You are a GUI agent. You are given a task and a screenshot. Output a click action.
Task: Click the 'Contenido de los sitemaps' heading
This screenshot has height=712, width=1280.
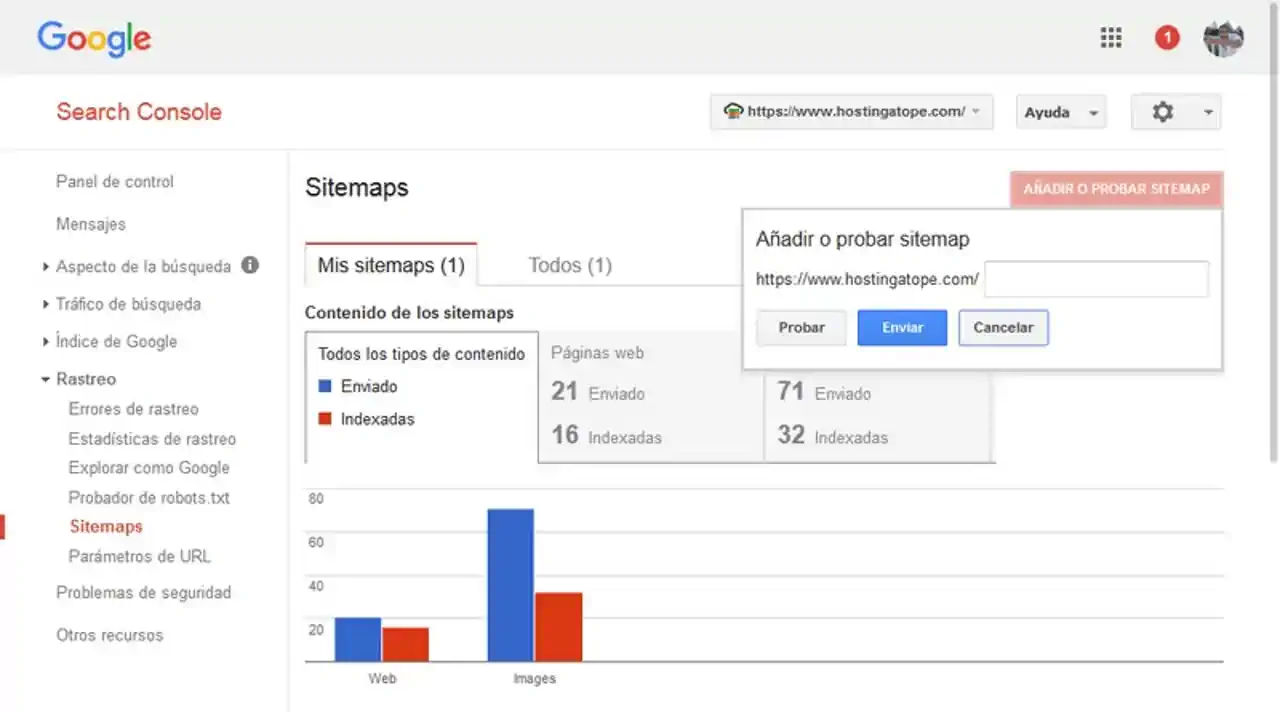point(409,313)
